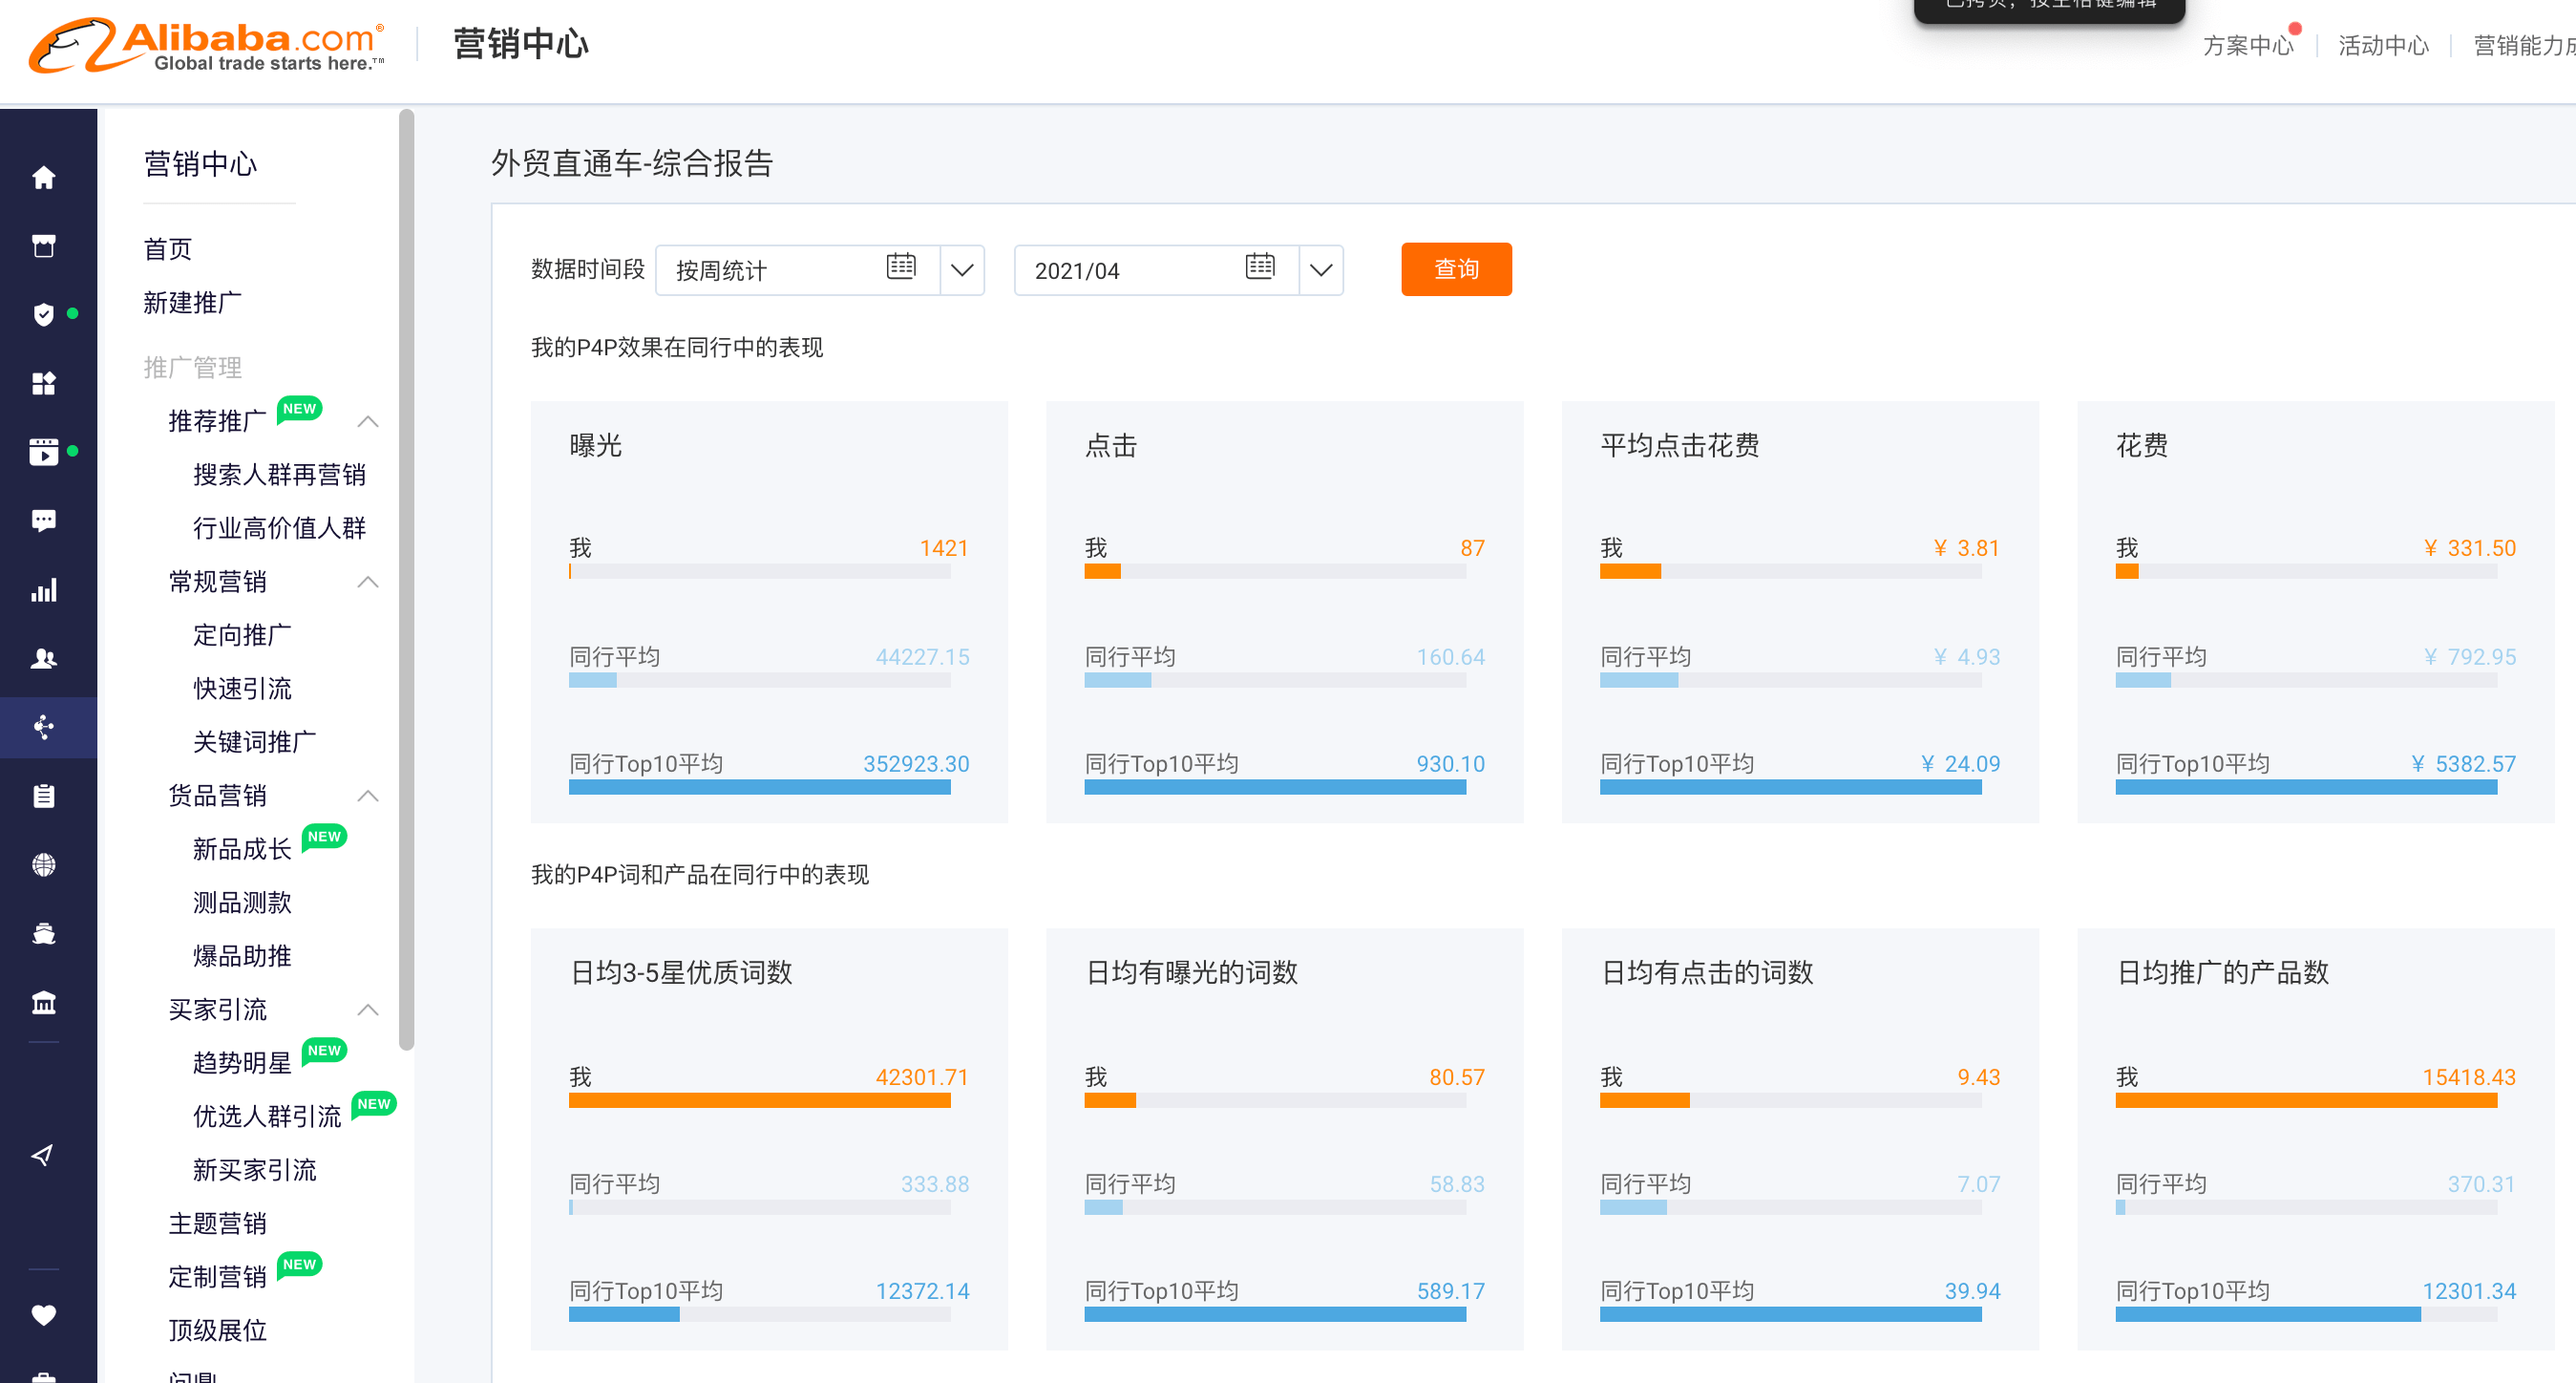Collapse the 货品营销 menu group
The width and height of the screenshot is (2576, 1383).
368,796
